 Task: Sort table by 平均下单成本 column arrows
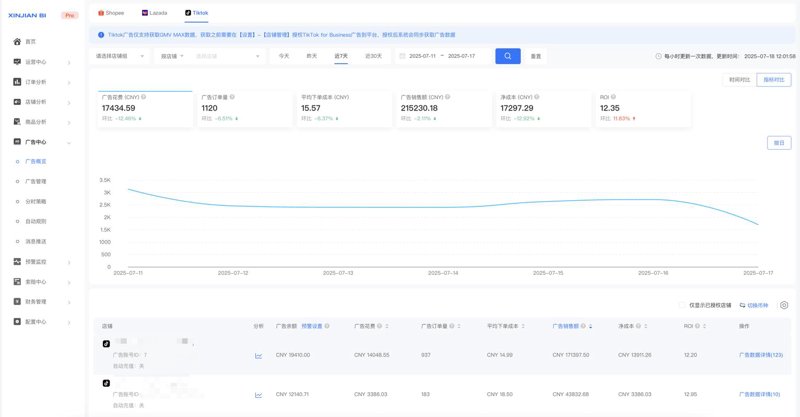click(x=523, y=326)
